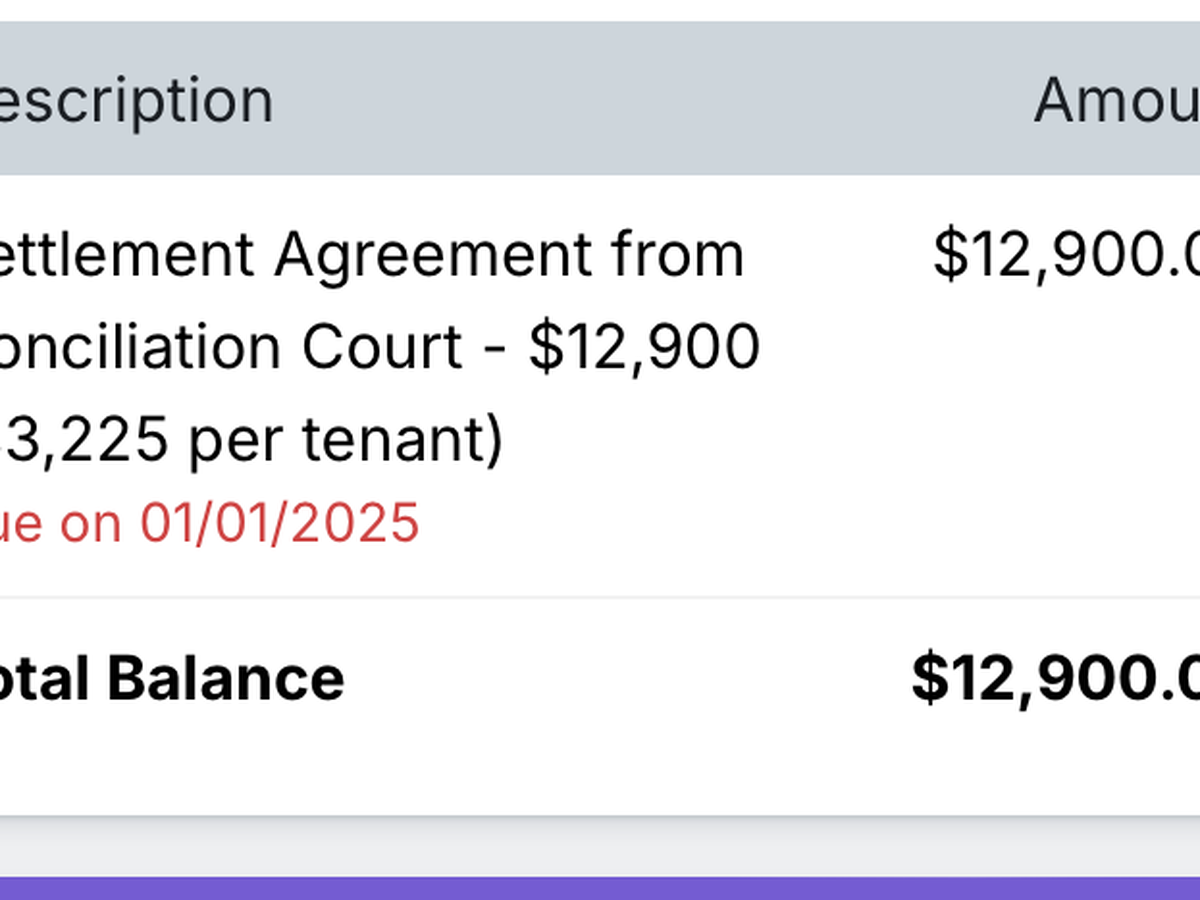Click the divider line above the total row

pos(600,598)
